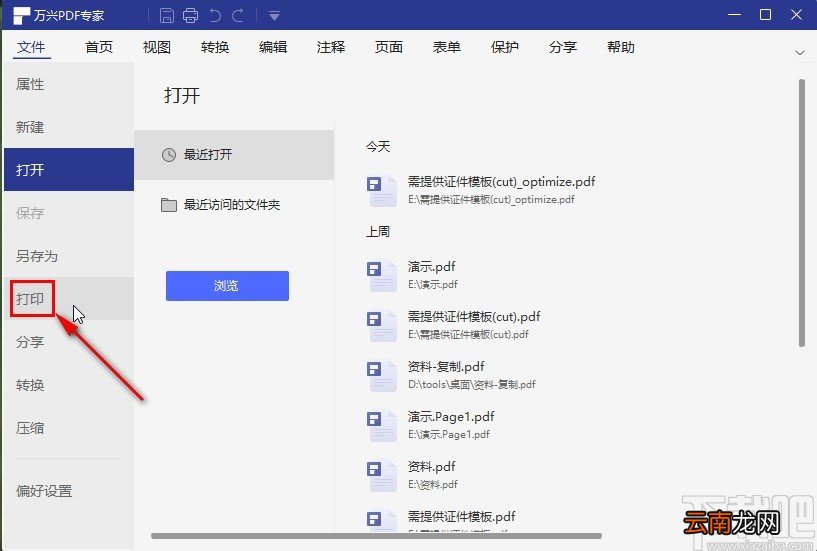Open the 转换 ribbon tab
817x551 pixels.
pyautogui.click(x=215, y=47)
